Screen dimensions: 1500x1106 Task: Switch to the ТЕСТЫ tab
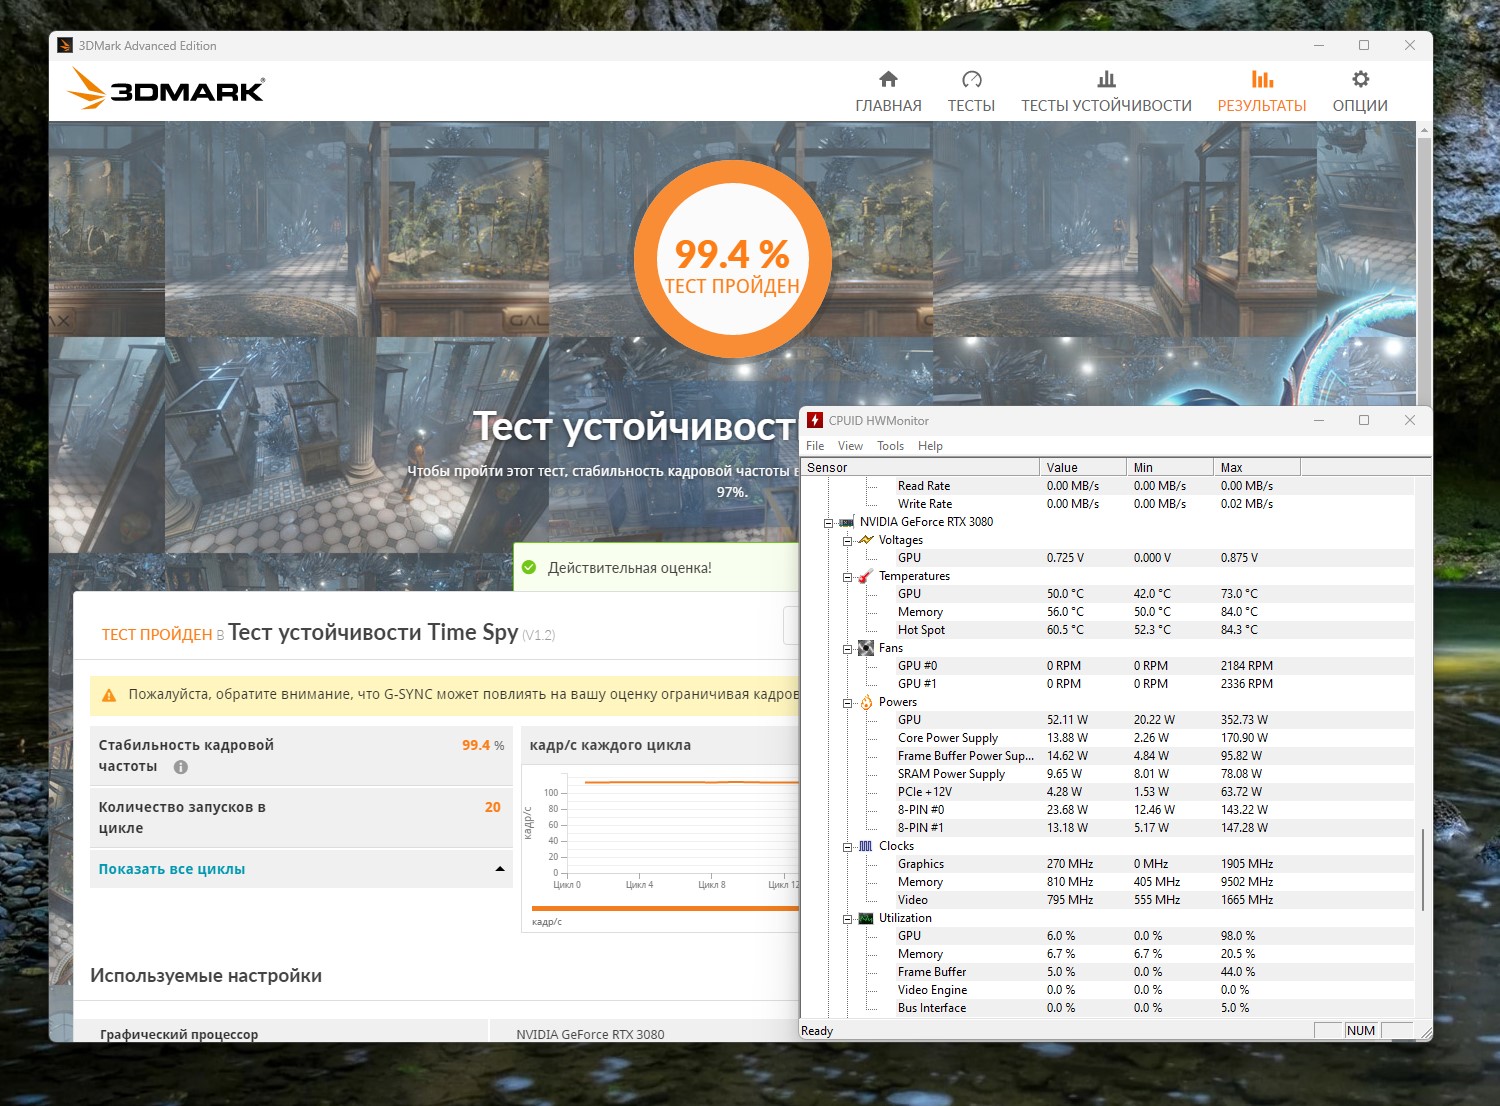(971, 91)
